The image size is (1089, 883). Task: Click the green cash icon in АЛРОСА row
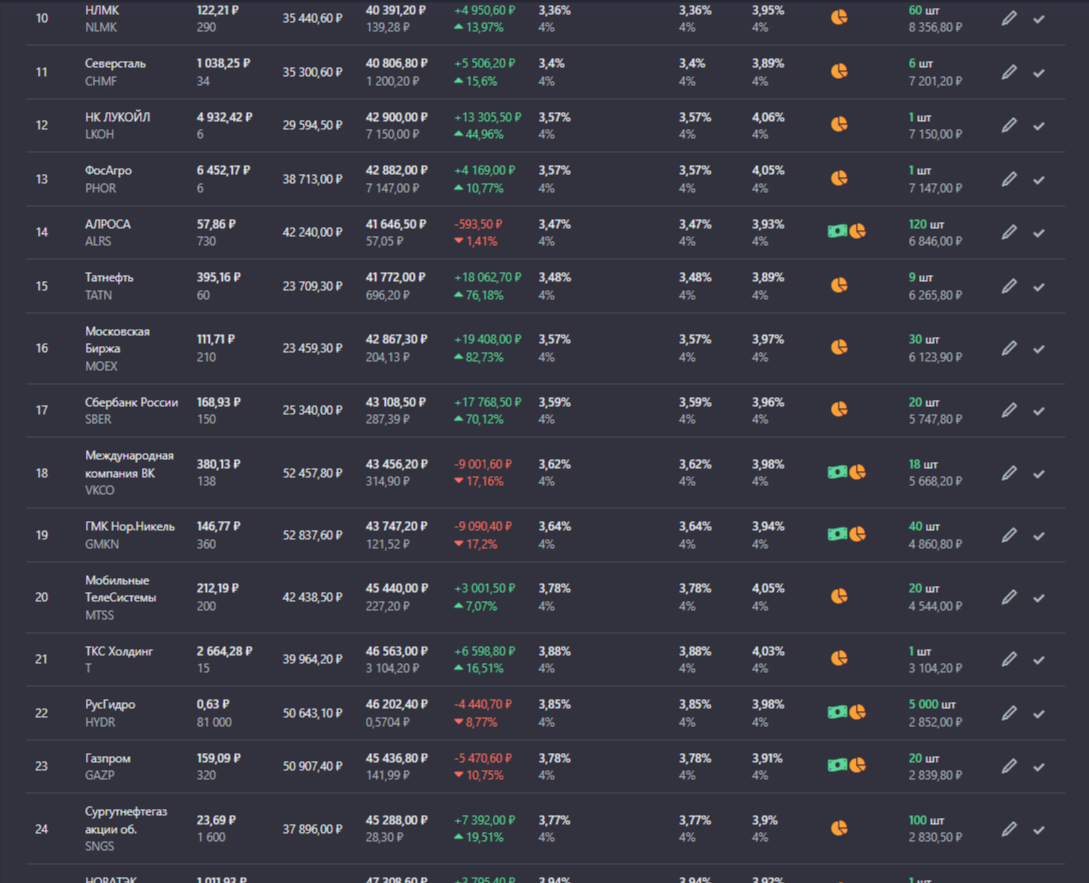837,231
